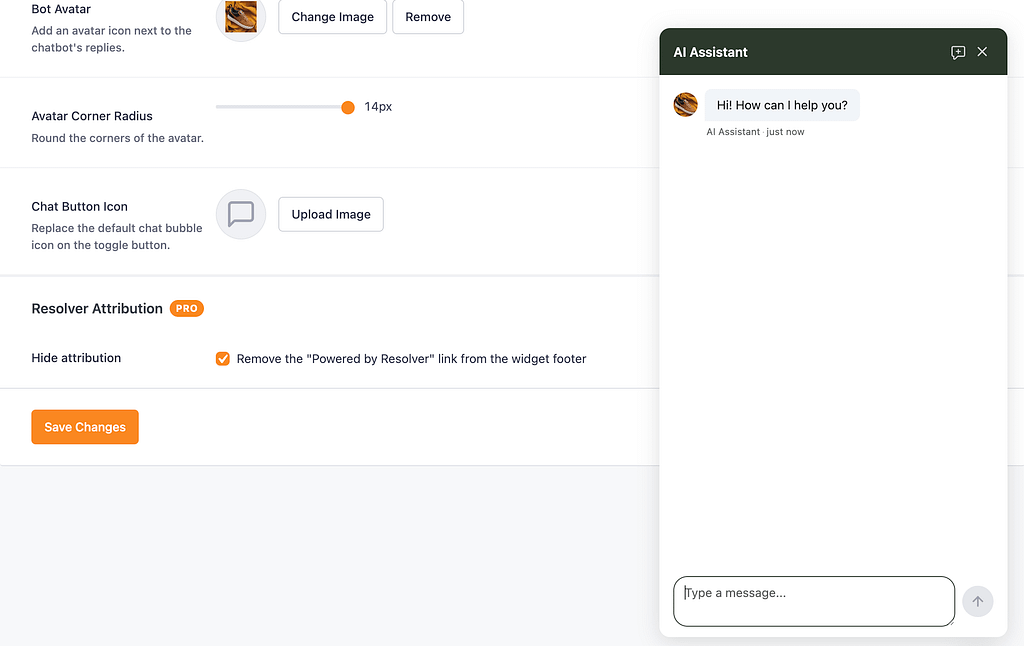Click the Resolver Attribution heading
Screen dimensions: 1024x646
[97, 308]
